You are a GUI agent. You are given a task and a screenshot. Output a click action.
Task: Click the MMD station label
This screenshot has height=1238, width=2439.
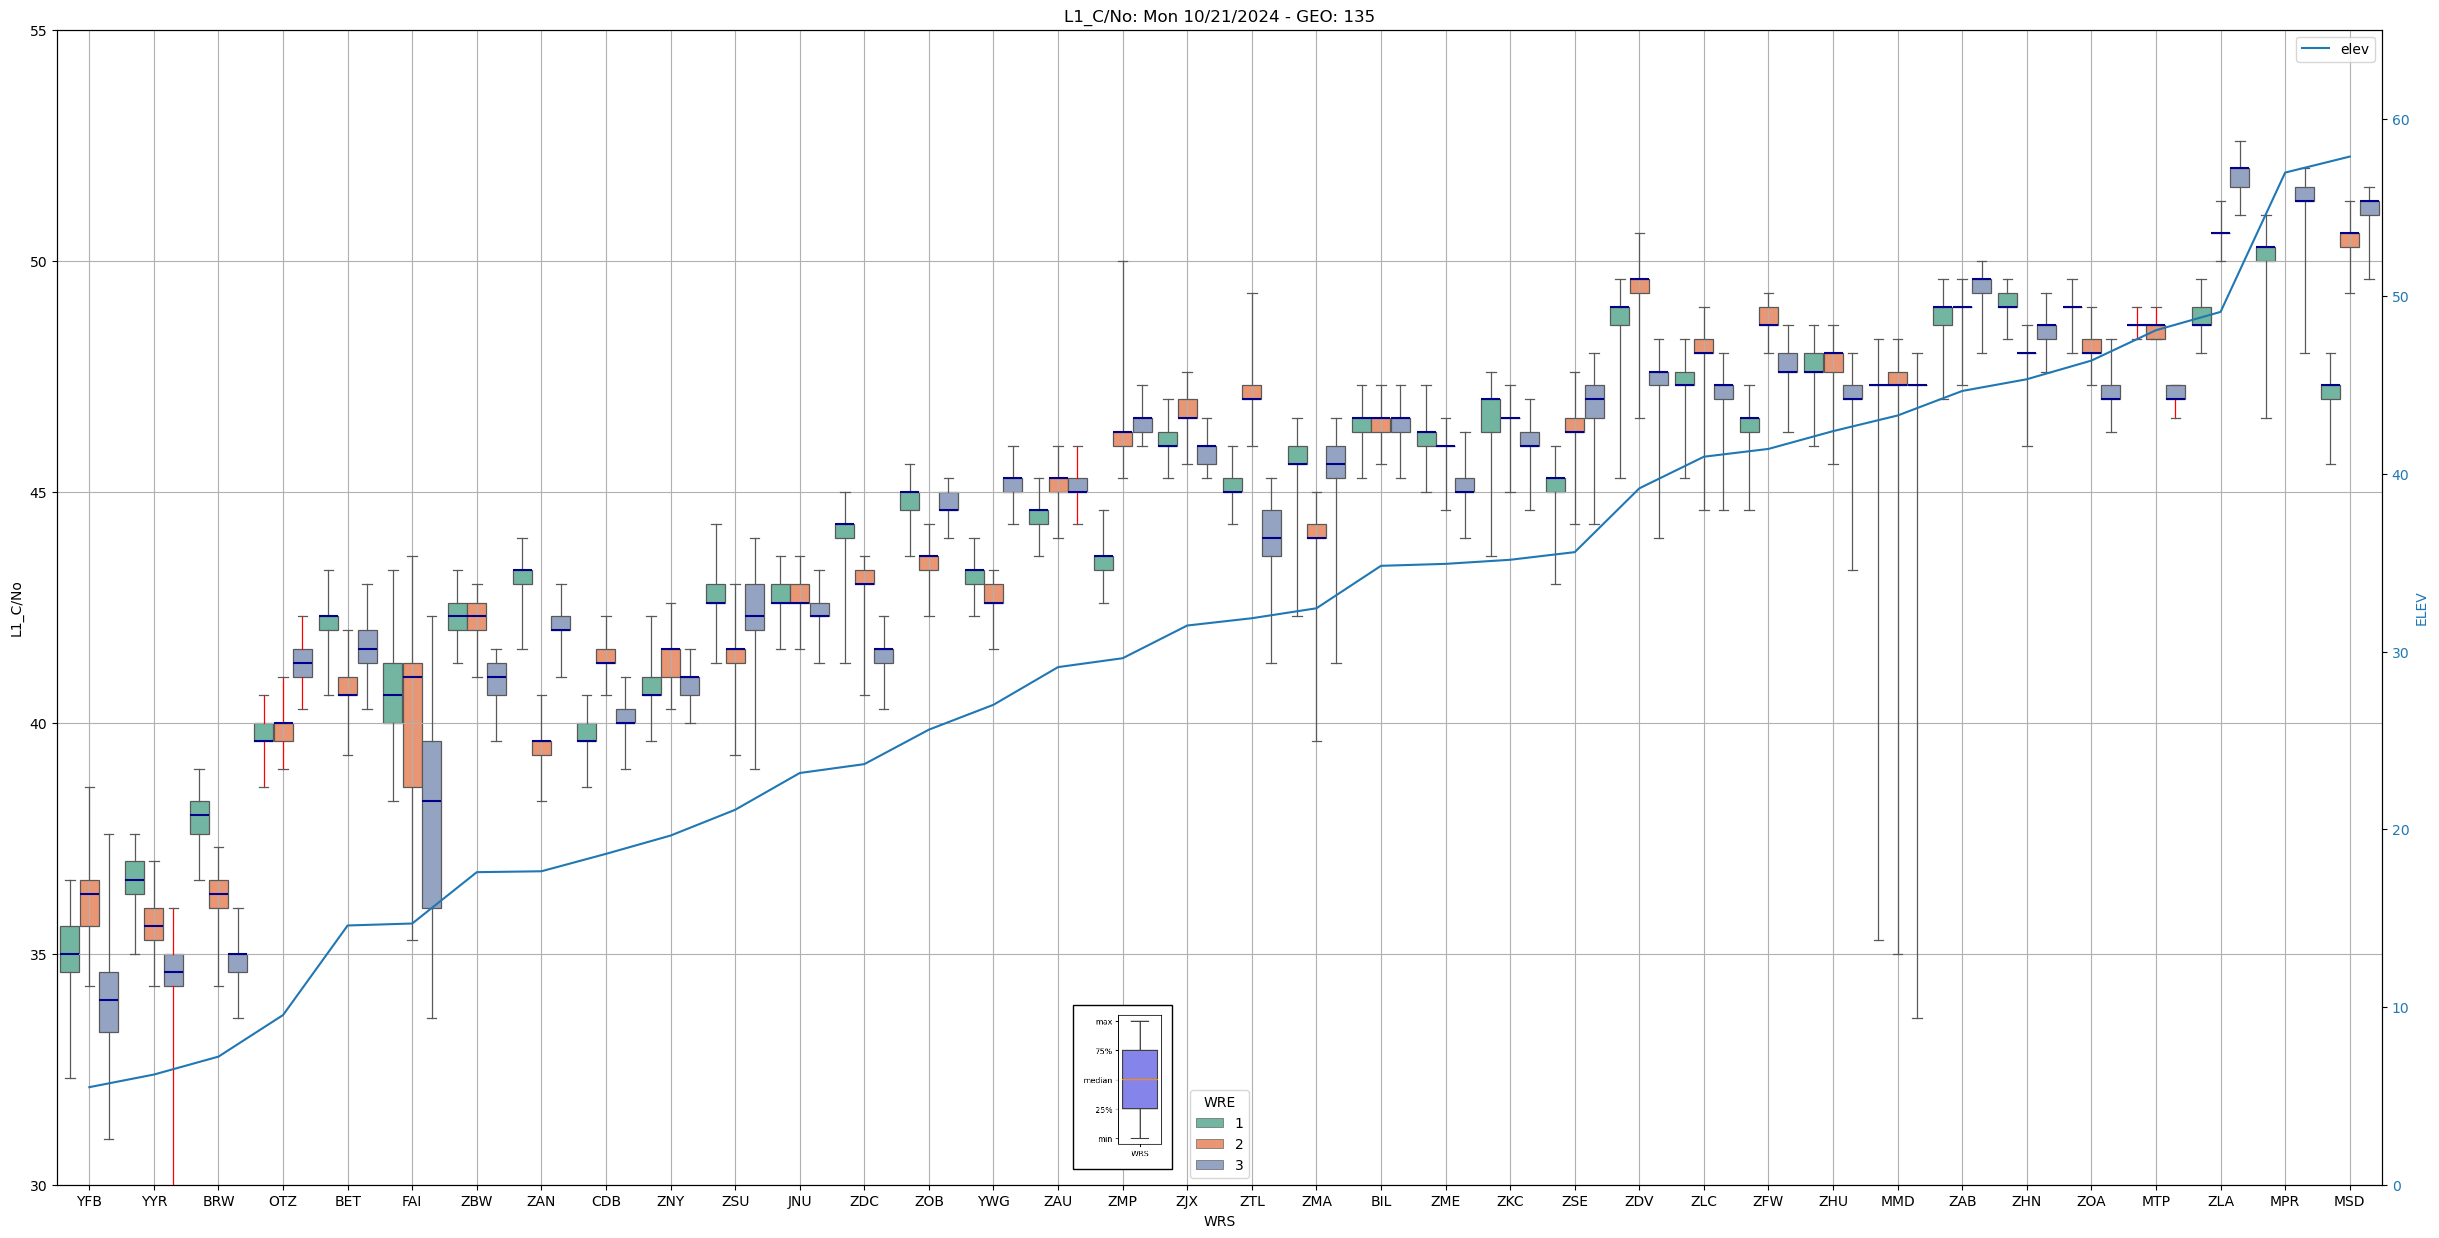click(x=1898, y=1201)
